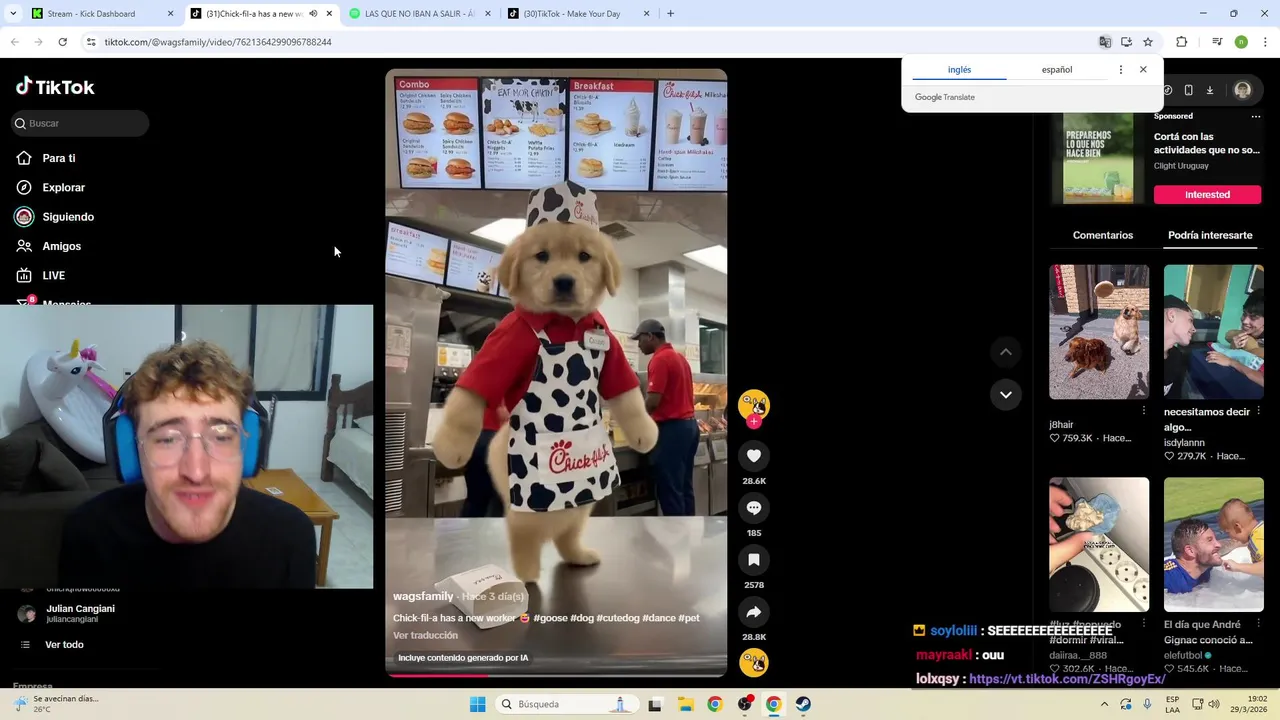Open Chrome profile avatar
Viewport: 1280px width, 720px height.
(x=1241, y=42)
